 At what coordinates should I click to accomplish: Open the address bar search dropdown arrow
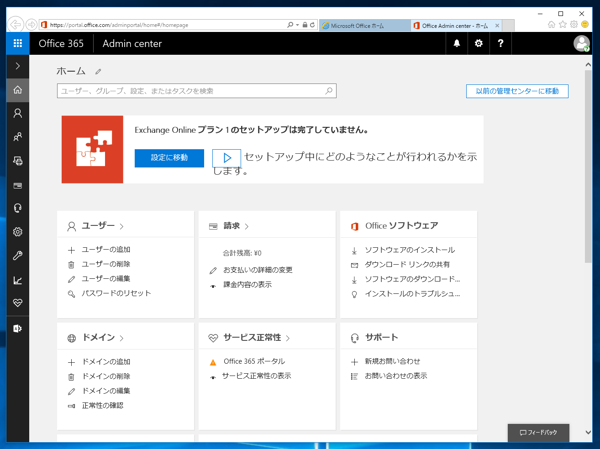(297, 25)
